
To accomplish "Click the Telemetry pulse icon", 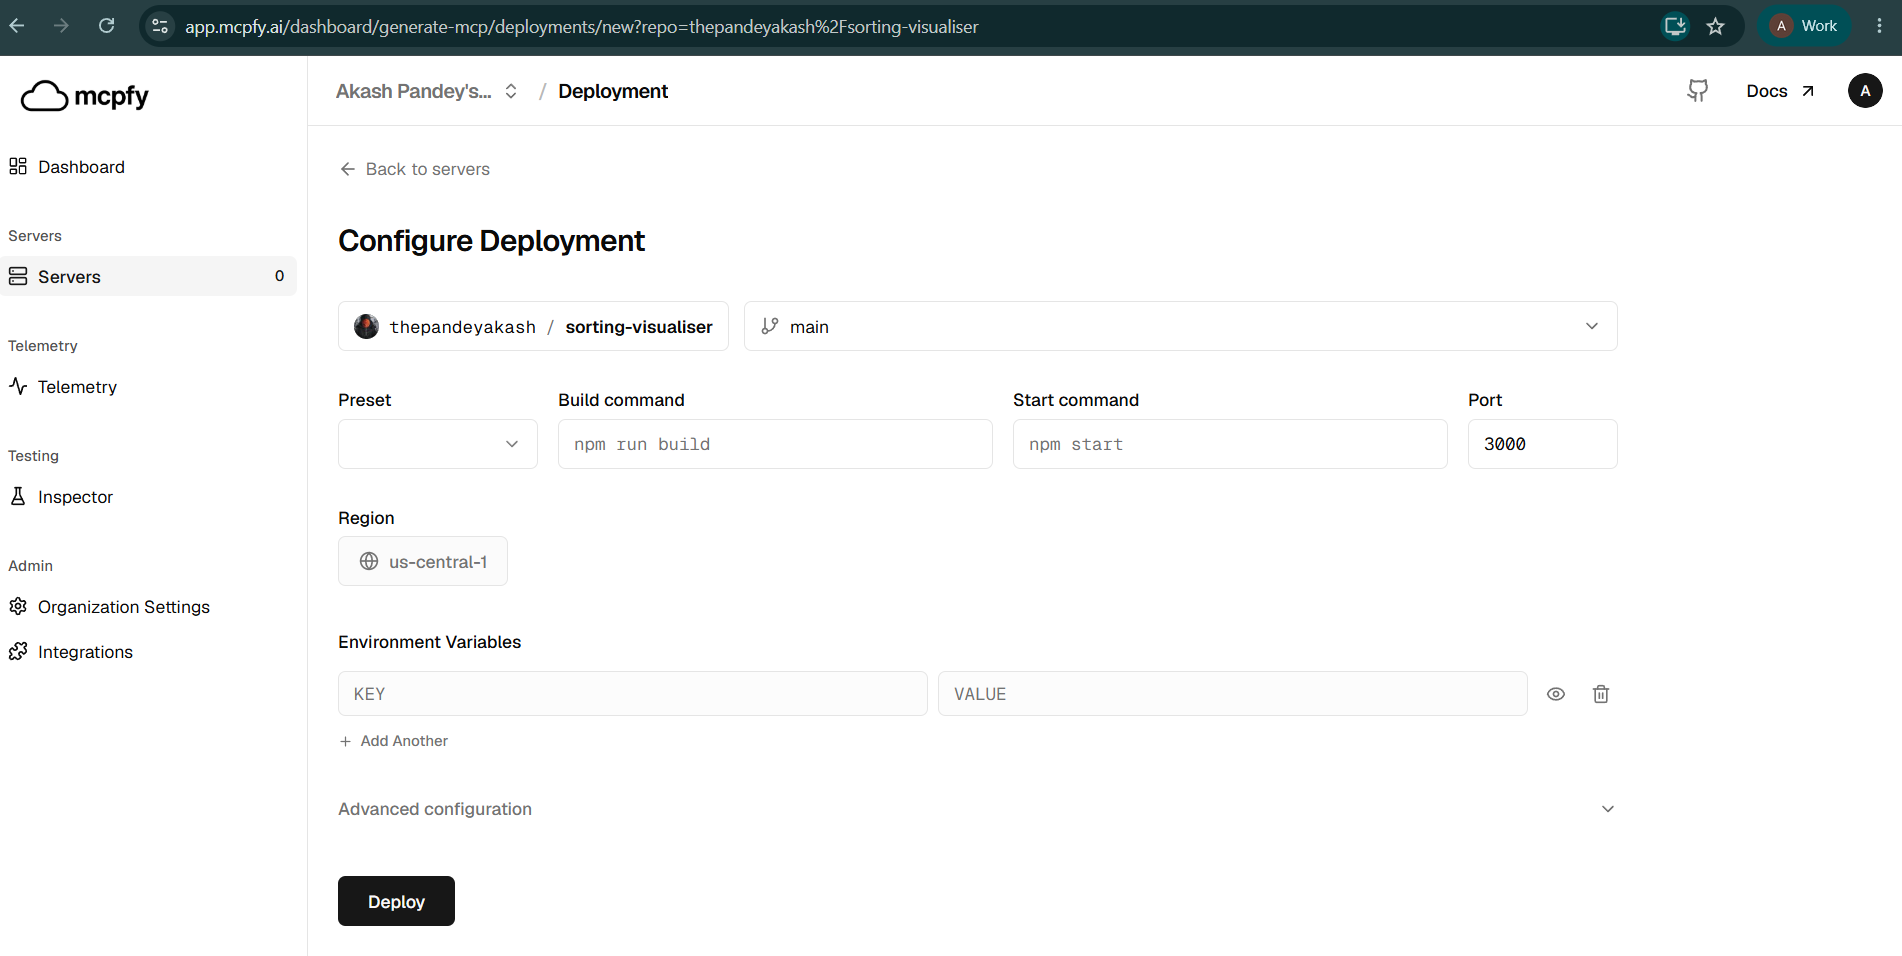I will (x=18, y=386).
